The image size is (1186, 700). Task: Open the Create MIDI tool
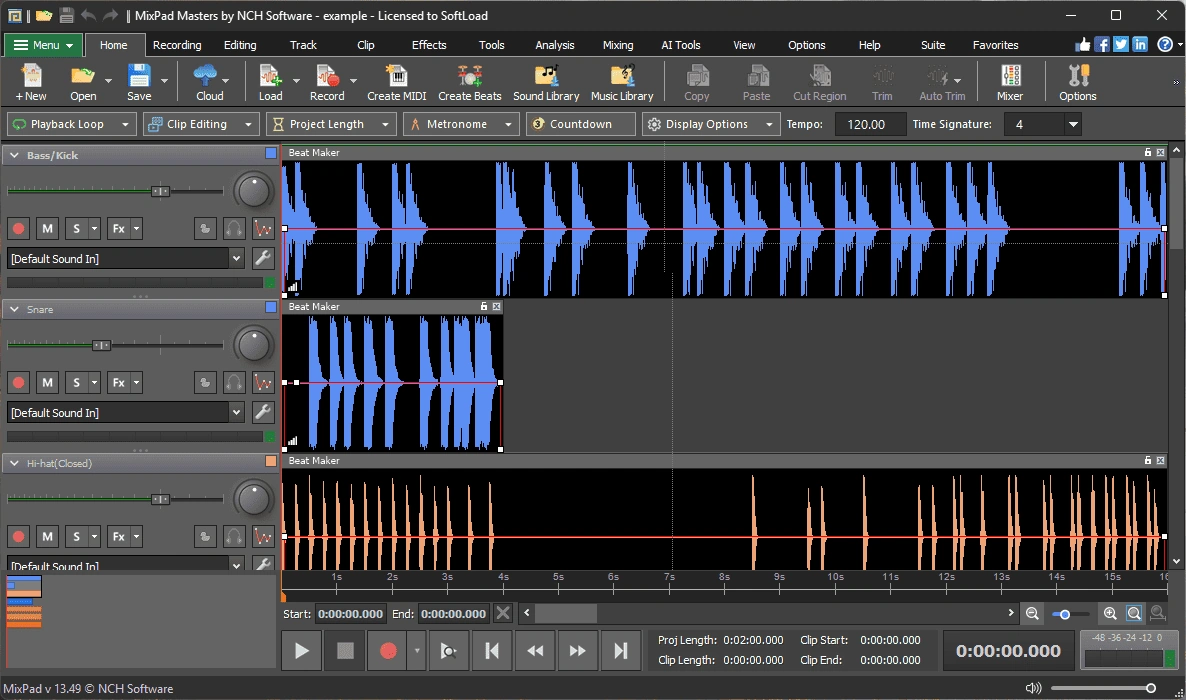pos(396,82)
